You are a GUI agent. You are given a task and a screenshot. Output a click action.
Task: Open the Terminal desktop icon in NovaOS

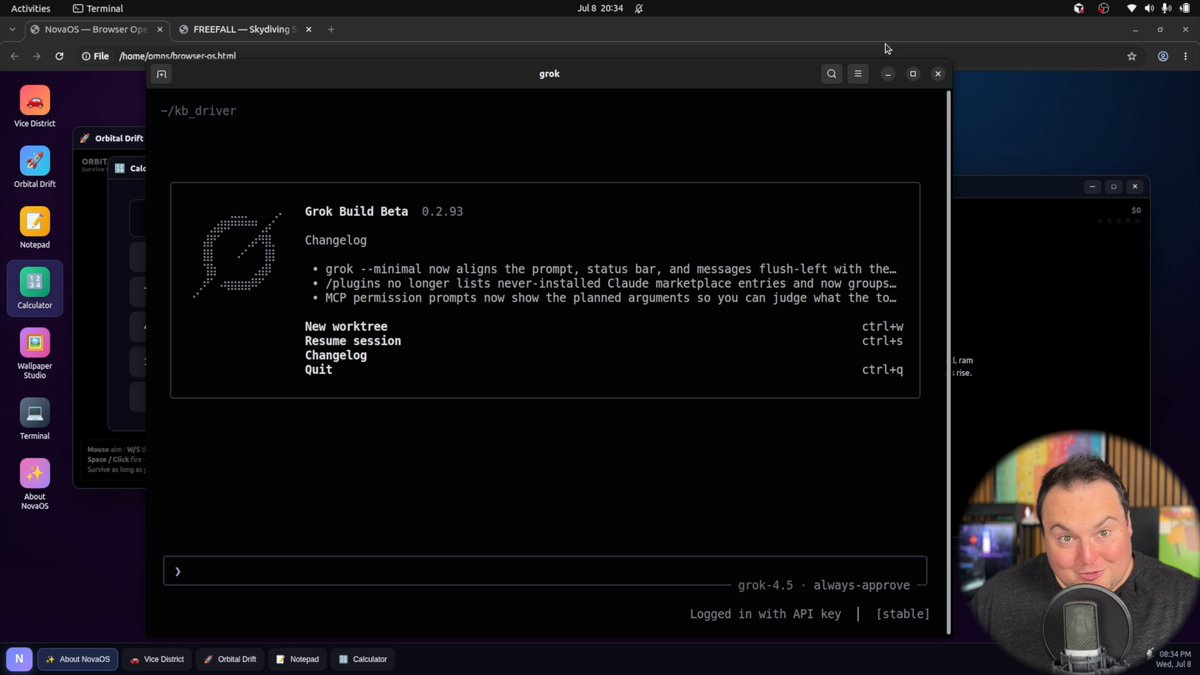[34, 419]
